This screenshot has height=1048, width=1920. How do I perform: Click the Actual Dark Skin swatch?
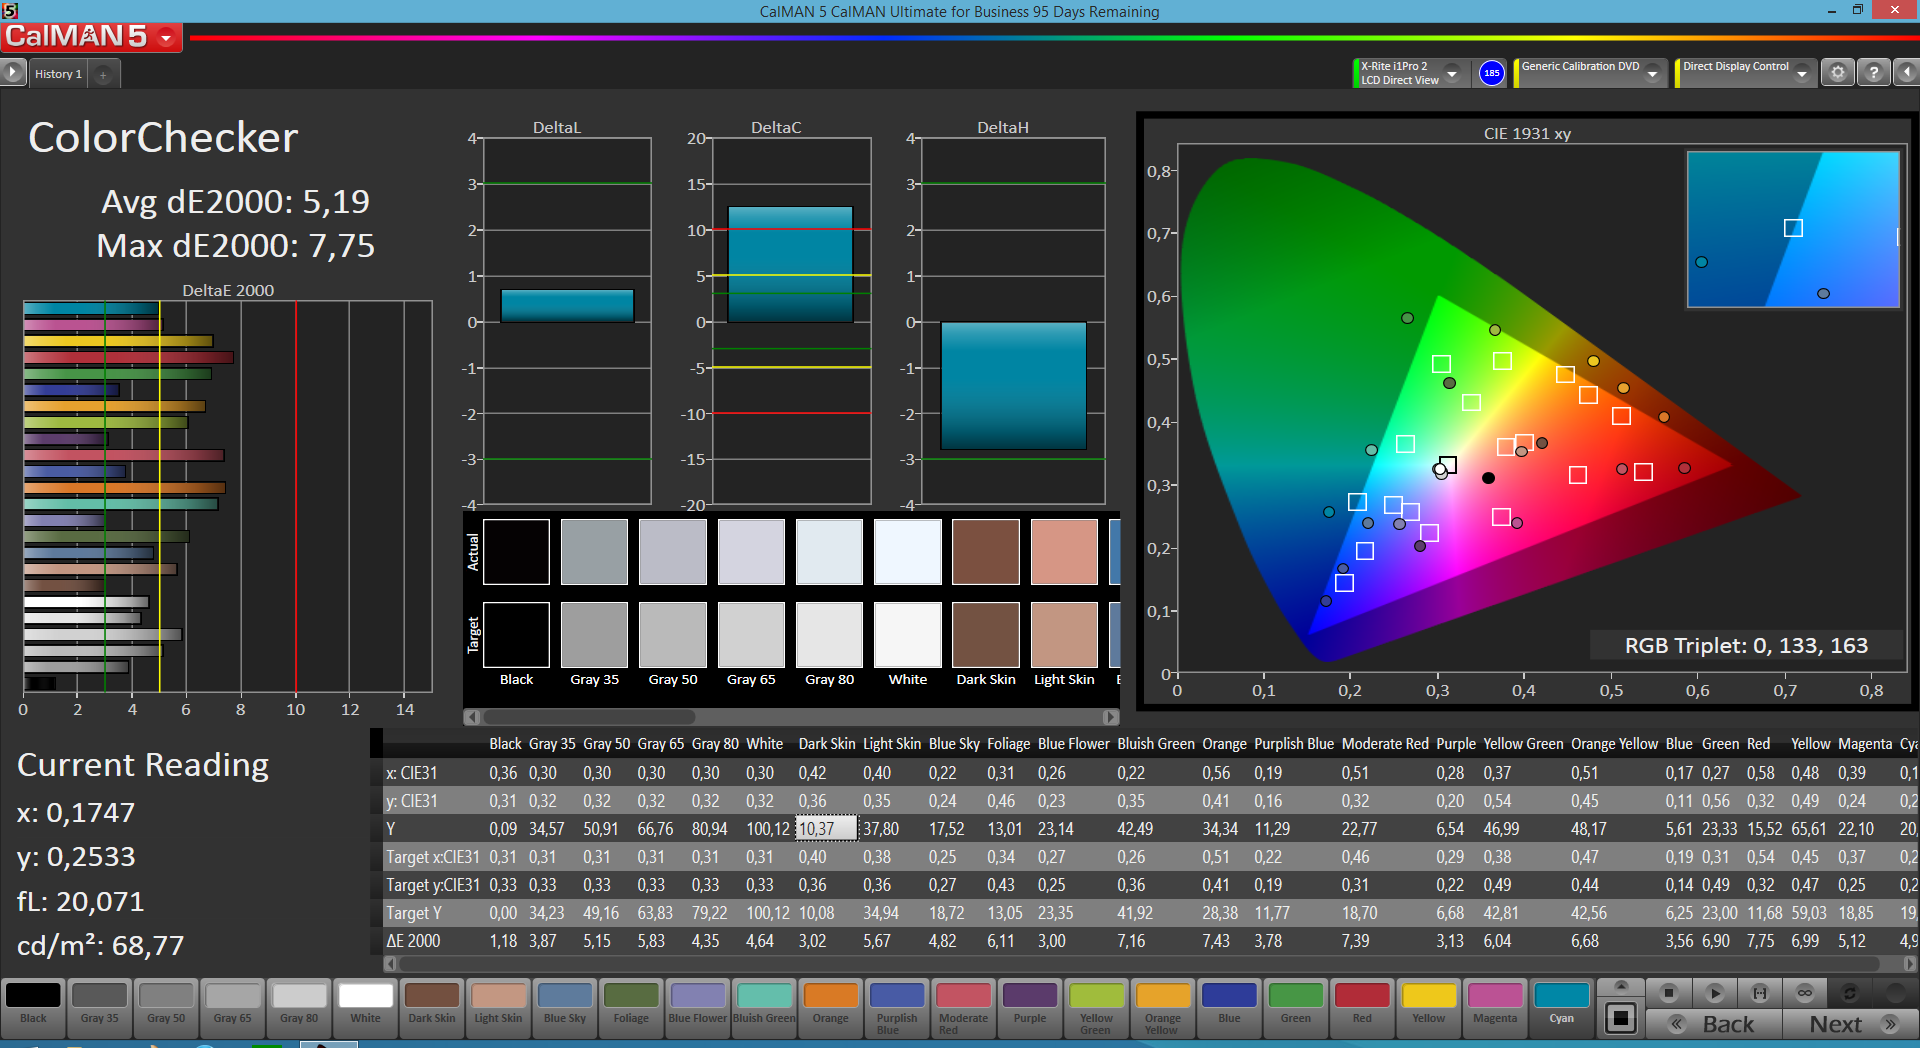coord(986,551)
